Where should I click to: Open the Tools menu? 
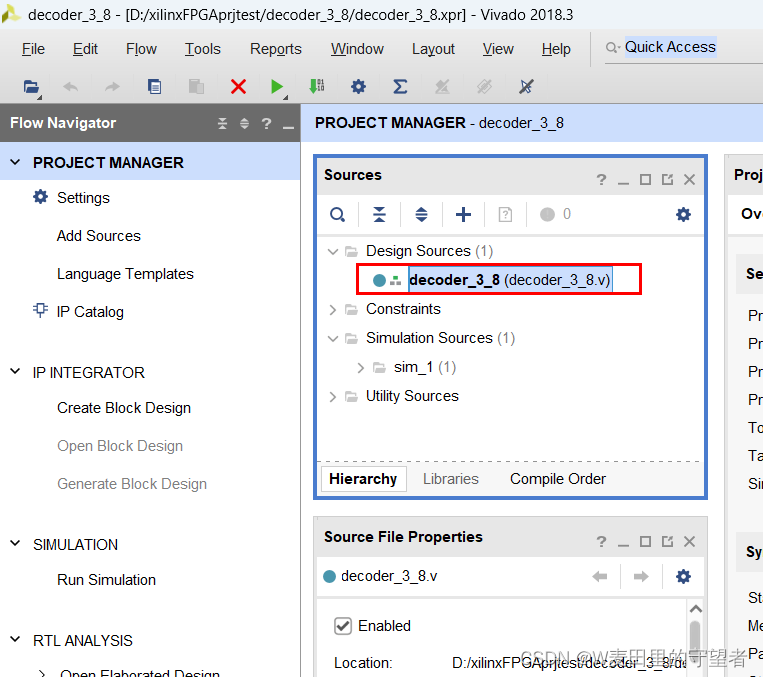pos(202,49)
